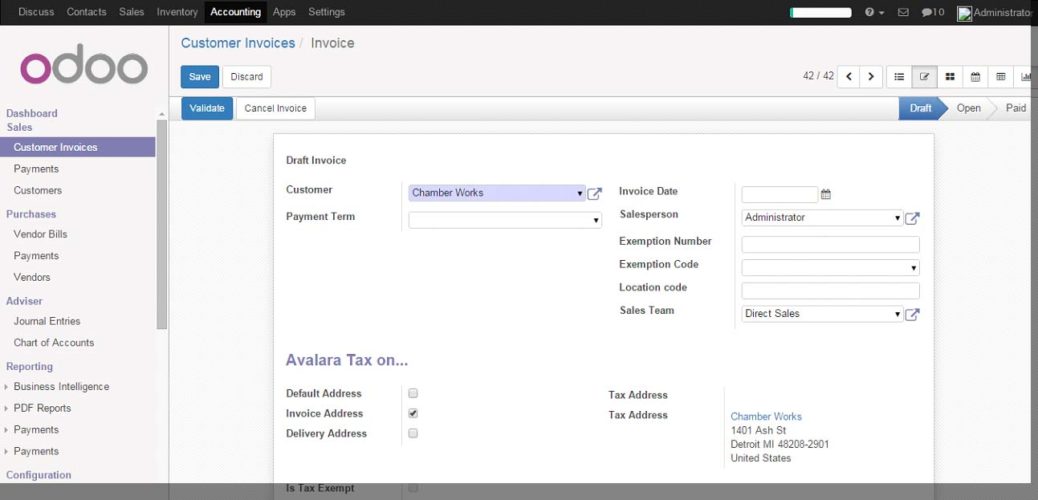Focus the Exemption Number input field
This screenshot has width=1038, height=500.
830,244
